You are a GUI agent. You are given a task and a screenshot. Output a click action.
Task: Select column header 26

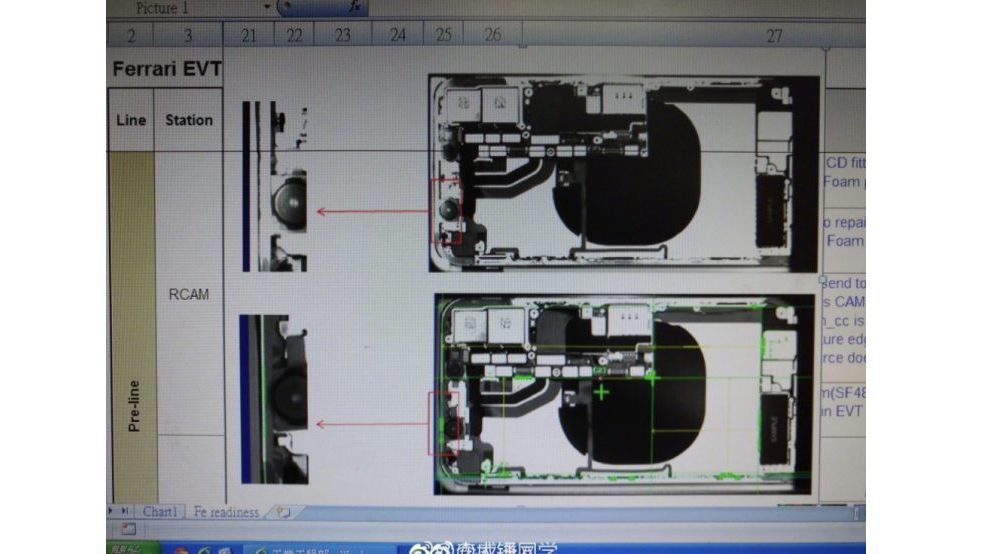tap(492, 35)
